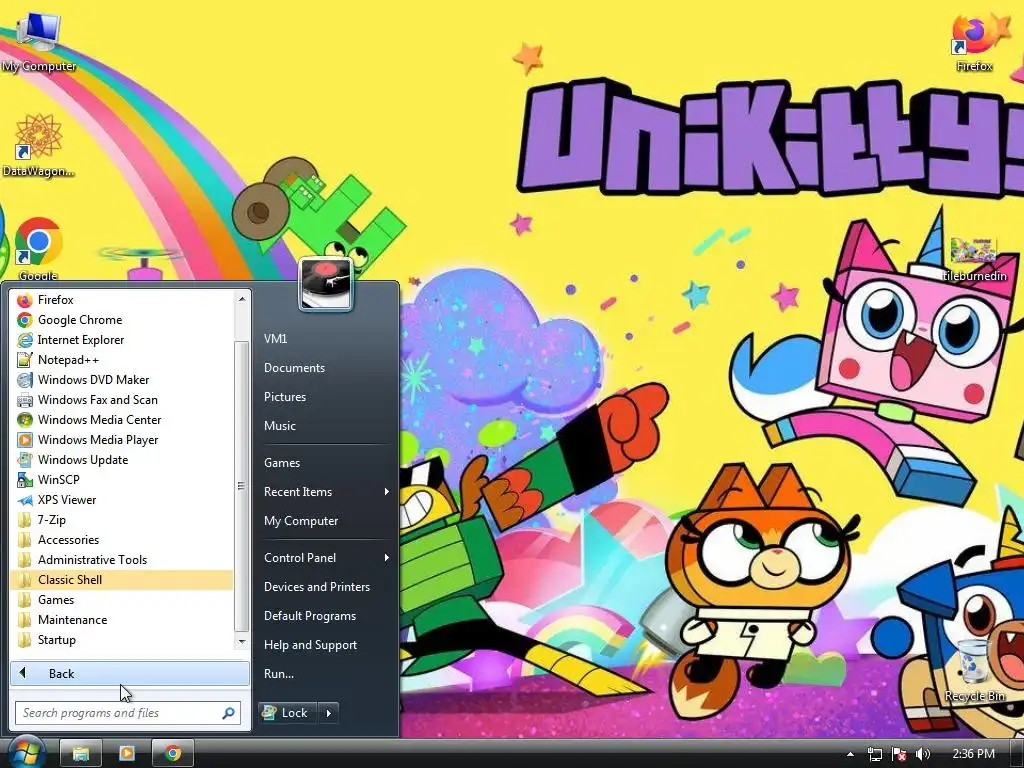Open Windows DVD Maker
This screenshot has width=1024, height=768.
122,380
